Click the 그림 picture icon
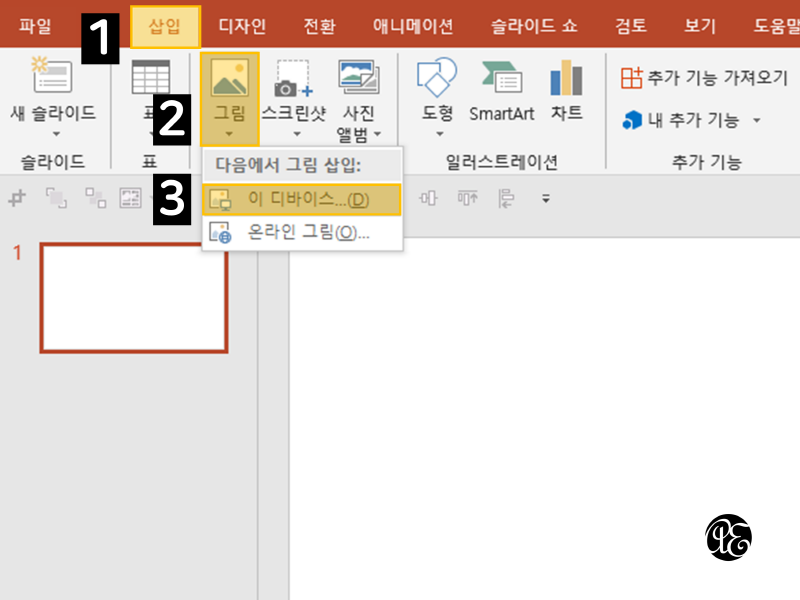800x600 pixels. 230,77
